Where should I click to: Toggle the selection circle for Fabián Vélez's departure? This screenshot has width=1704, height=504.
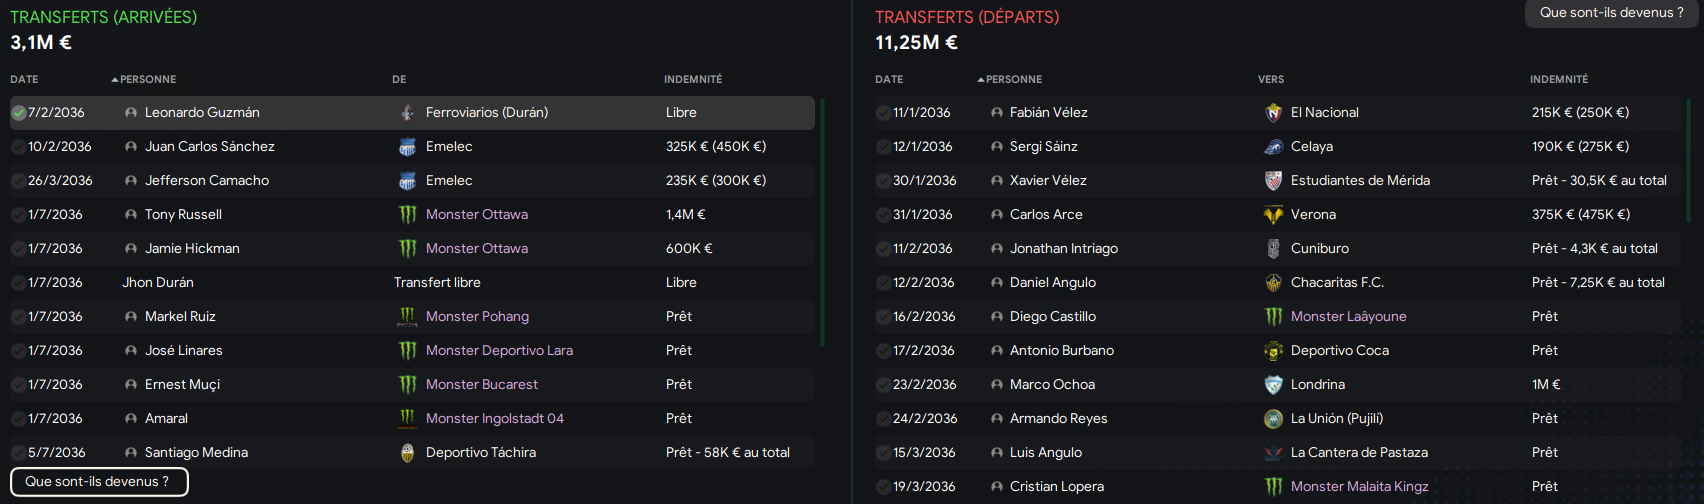883,113
